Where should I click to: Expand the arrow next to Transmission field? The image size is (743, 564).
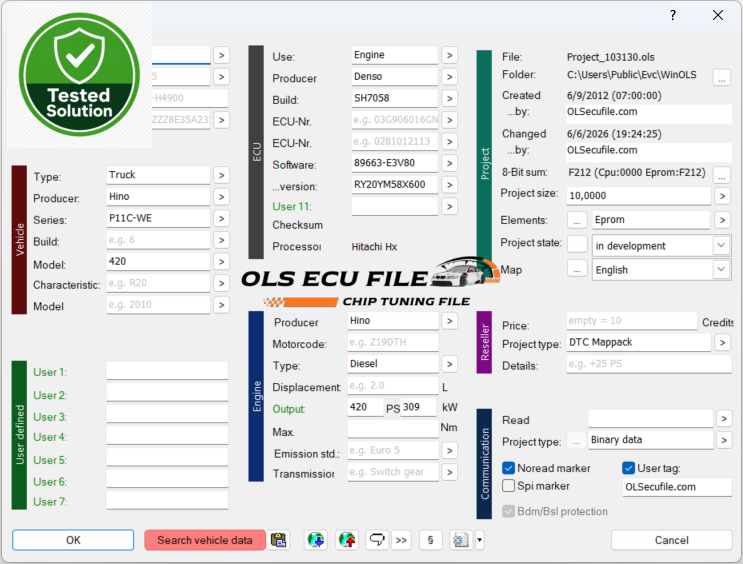point(449,472)
